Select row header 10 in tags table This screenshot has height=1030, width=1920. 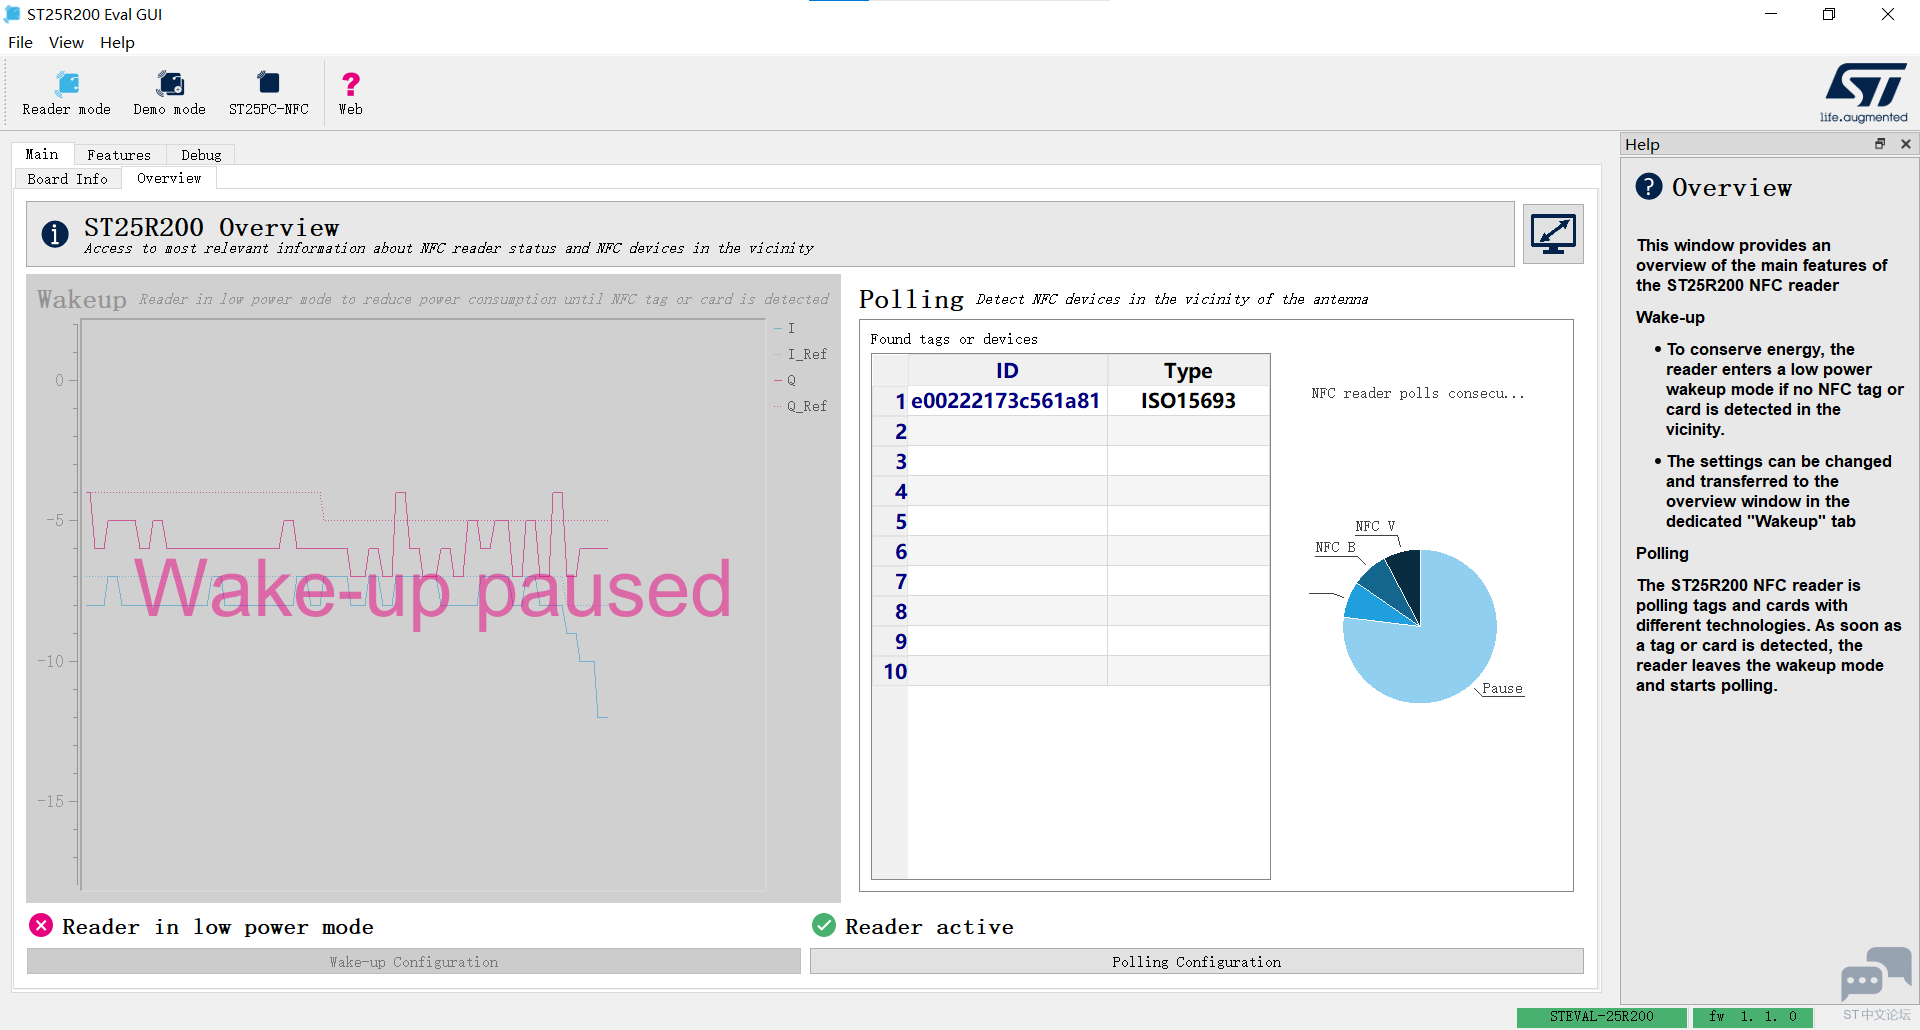coord(890,671)
